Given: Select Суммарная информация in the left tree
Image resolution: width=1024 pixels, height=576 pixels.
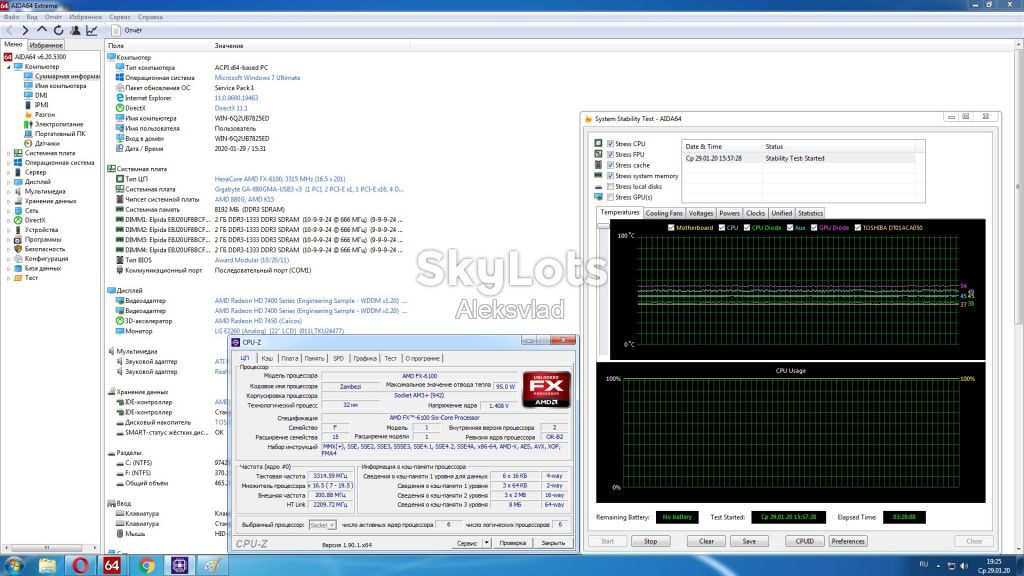Looking at the screenshot, I should tap(67, 76).
